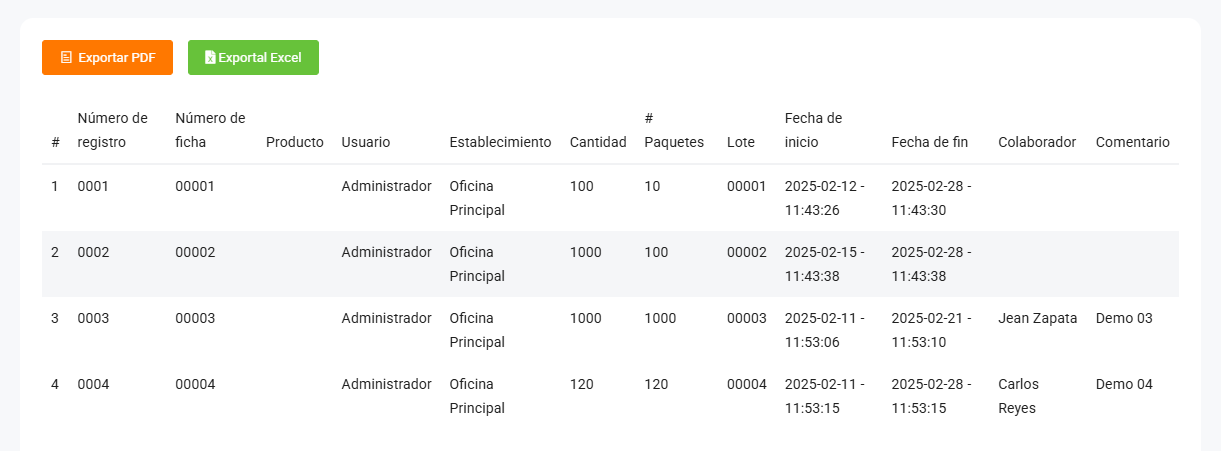Click the Fecha de inicio column header
1221x451 pixels.
[x=813, y=130]
